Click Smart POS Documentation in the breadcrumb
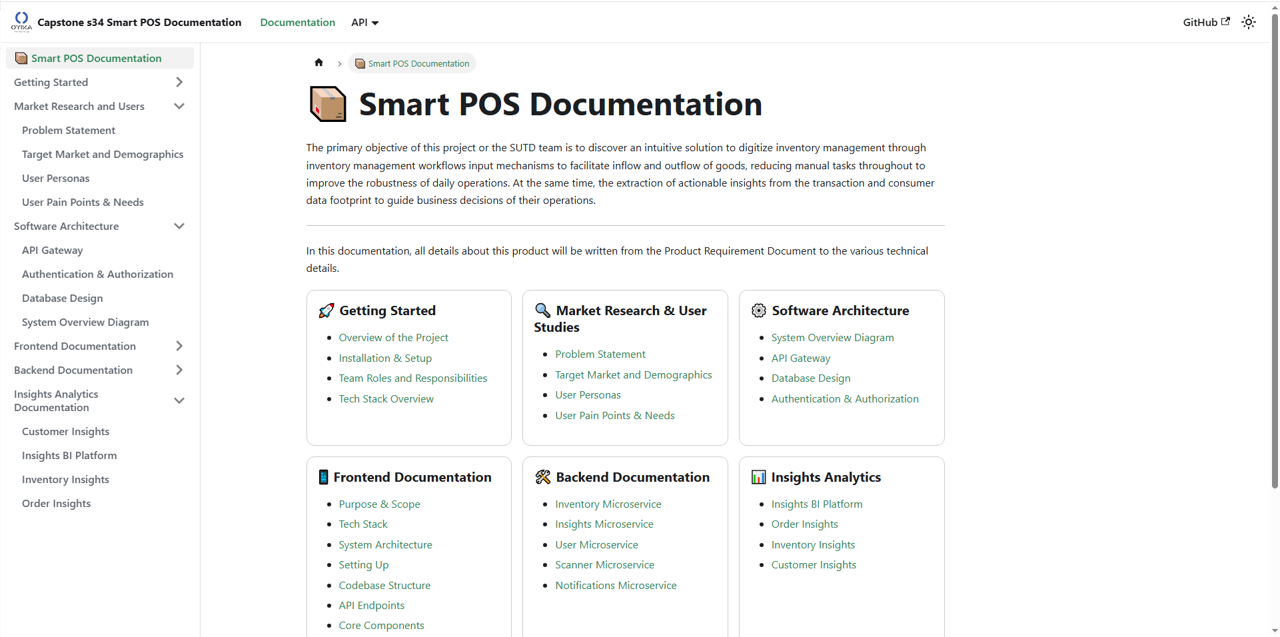 point(418,62)
